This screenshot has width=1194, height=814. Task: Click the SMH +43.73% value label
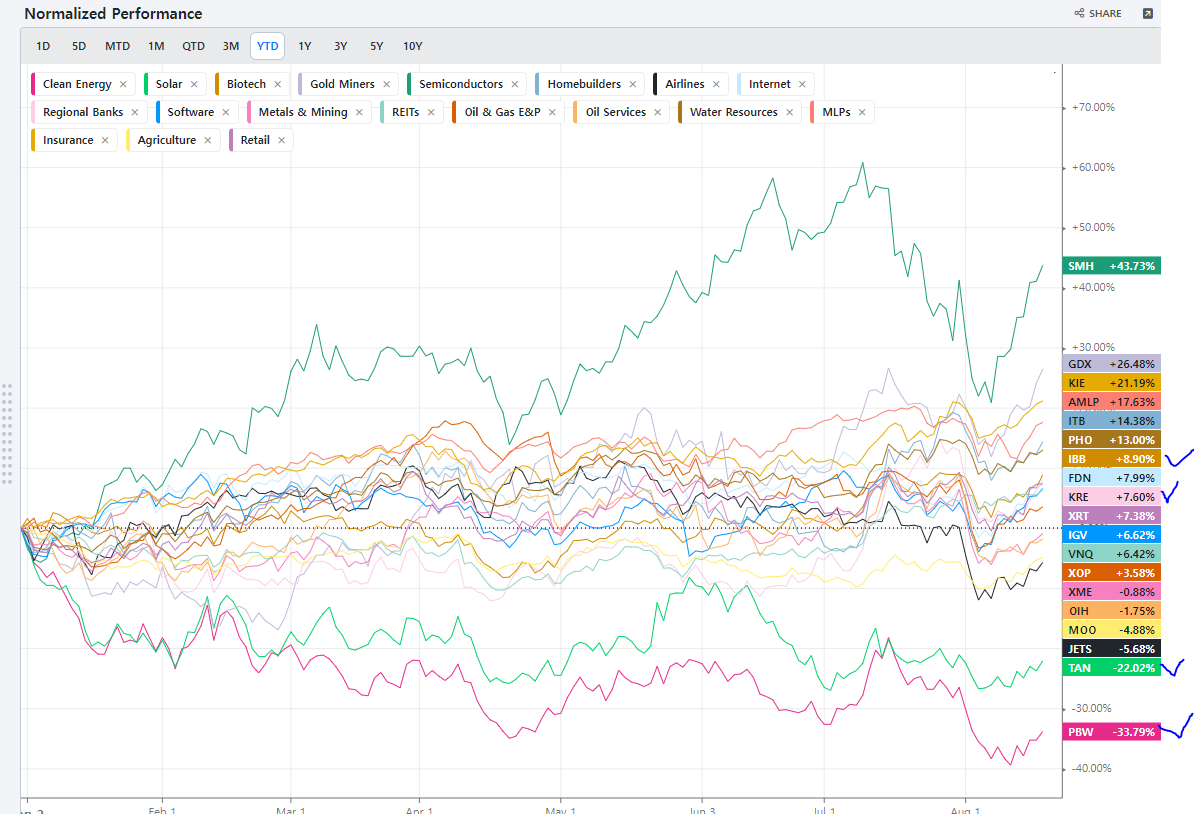pyautogui.click(x=1112, y=266)
